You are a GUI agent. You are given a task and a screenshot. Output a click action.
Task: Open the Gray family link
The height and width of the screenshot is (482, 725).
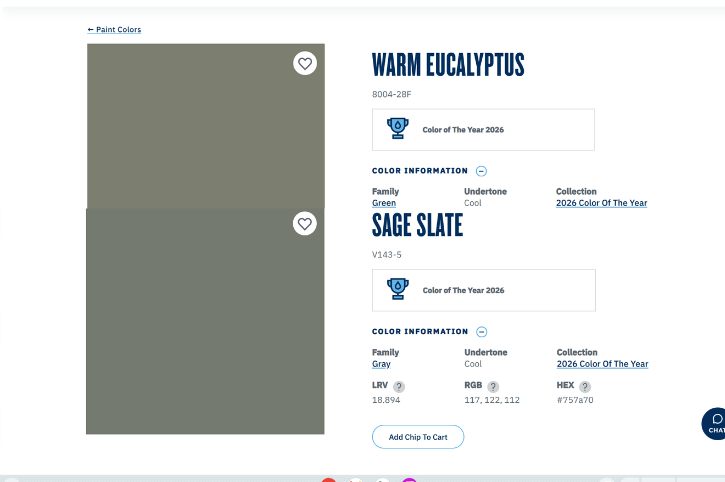click(381, 364)
